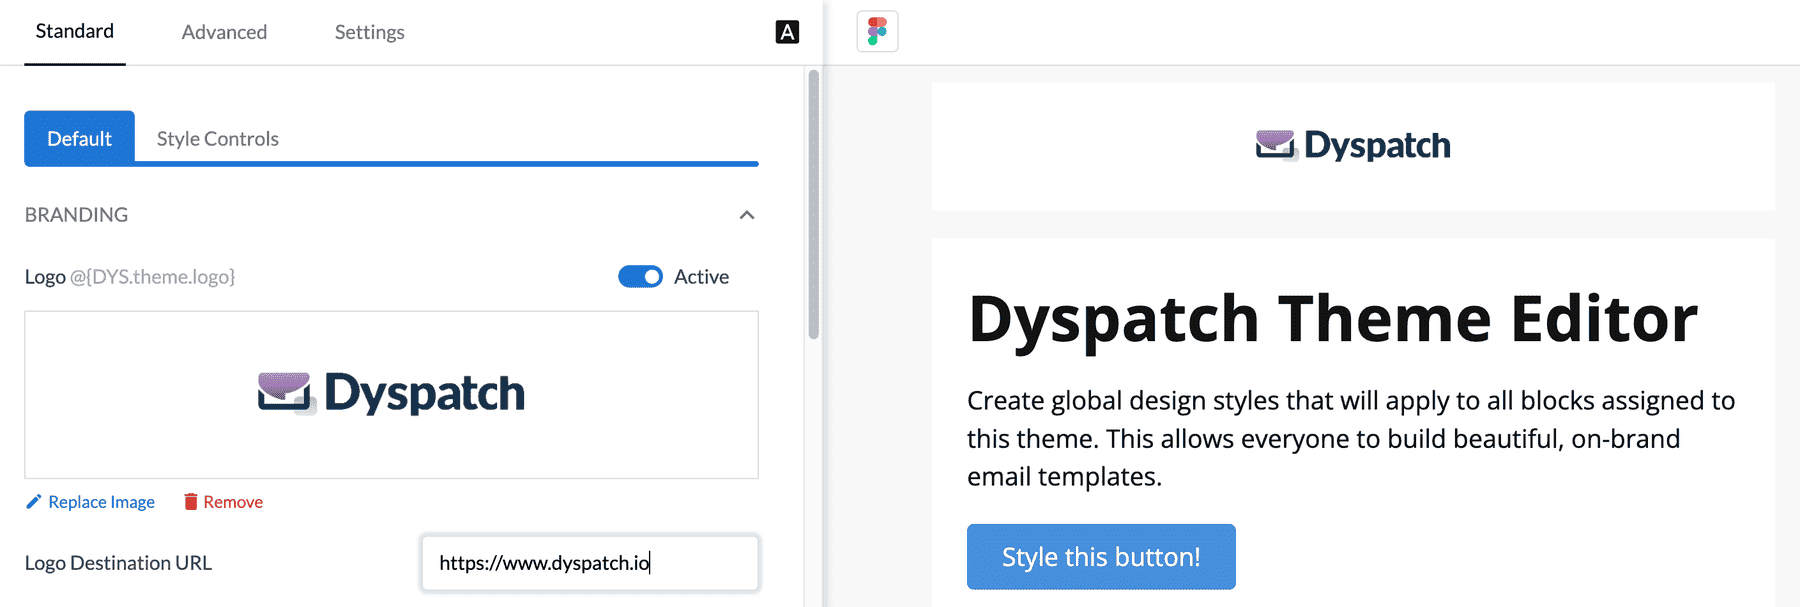Switch to Style Controls sub-tab
Viewport: 1800px width, 607px height.
tap(217, 139)
